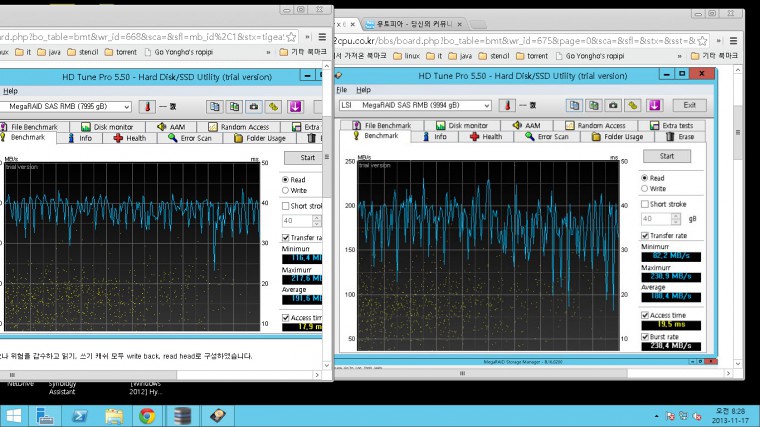Options icon in left HD Tune toolbar
This screenshot has height=427, width=760.
pos(273,107)
